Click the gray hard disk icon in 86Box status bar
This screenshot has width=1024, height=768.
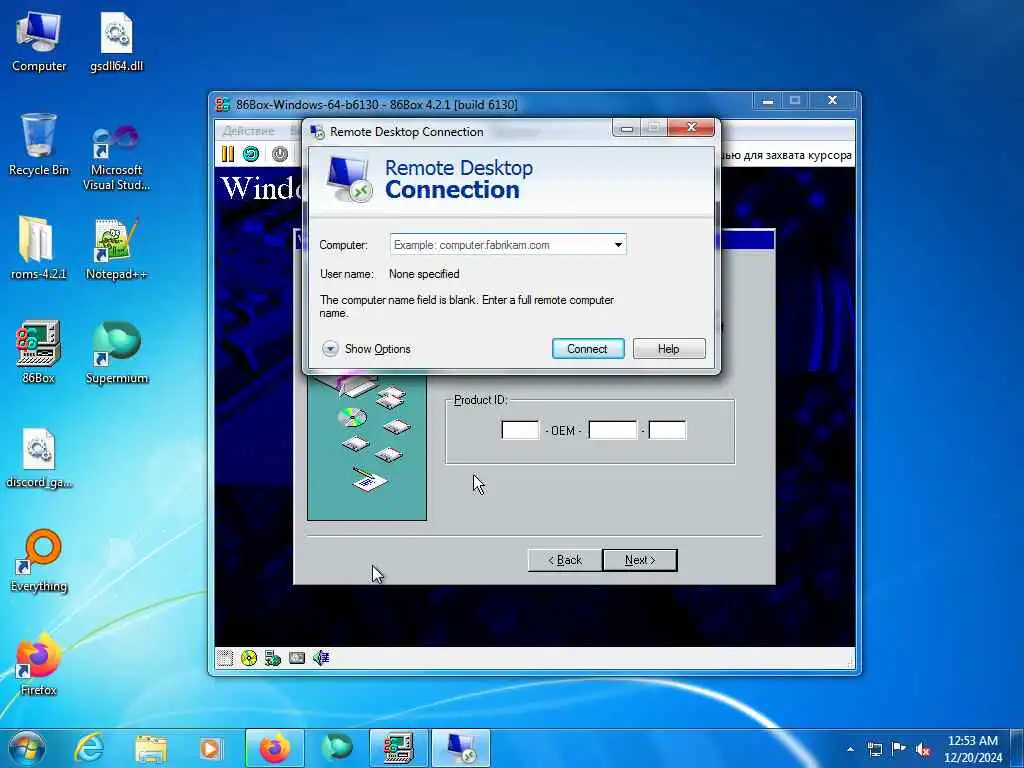coord(297,658)
